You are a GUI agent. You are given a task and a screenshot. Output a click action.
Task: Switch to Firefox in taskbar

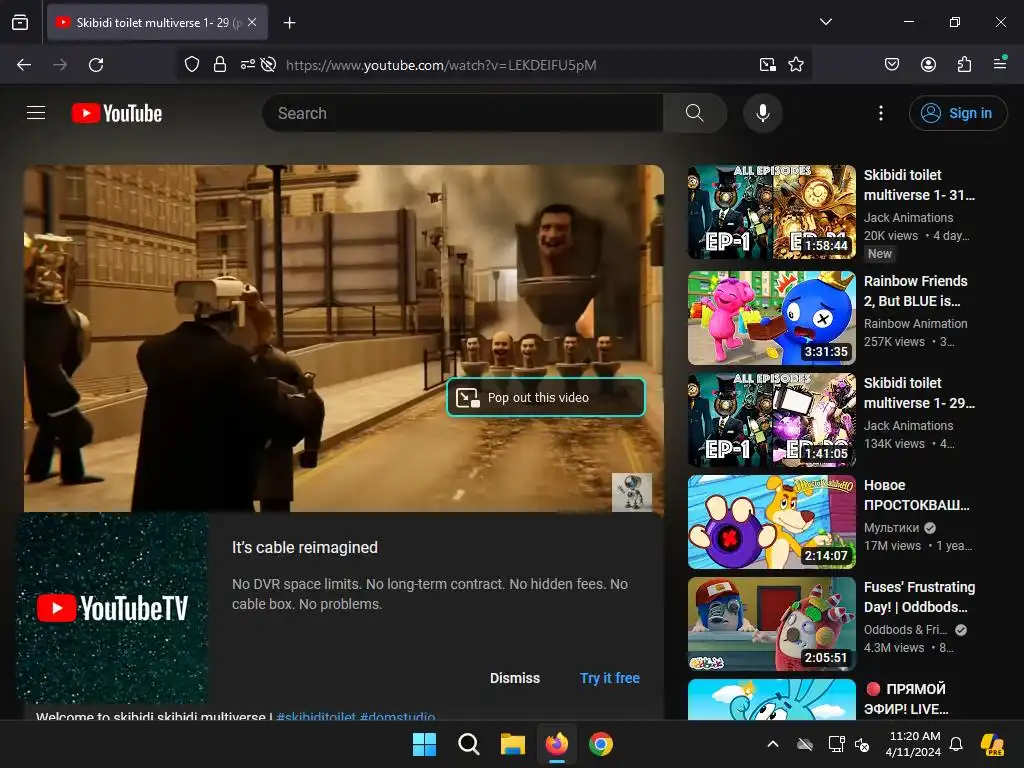(556, 744)
